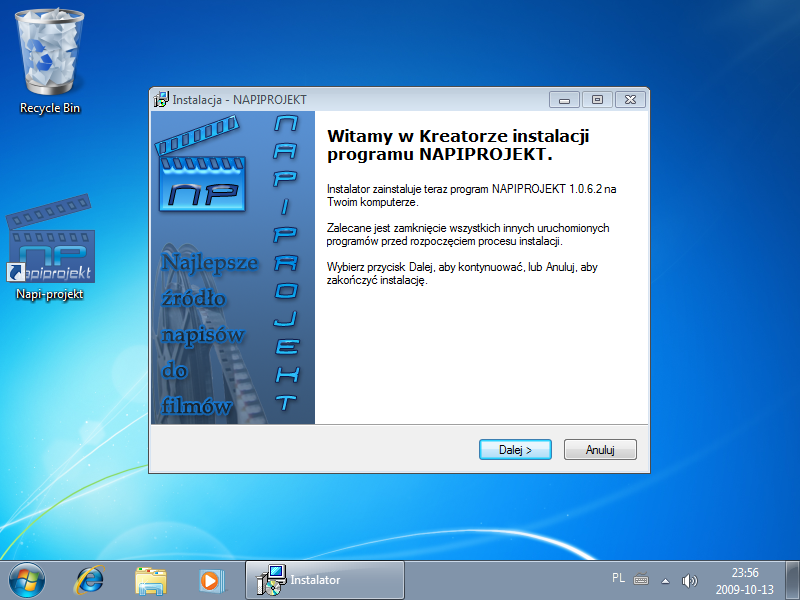Image resolution: width=800 pixels, height=600 pixels.
Task: Click the heading 'Witamy w Kreatorze instalacji'
Action: (x=458, y=136)
